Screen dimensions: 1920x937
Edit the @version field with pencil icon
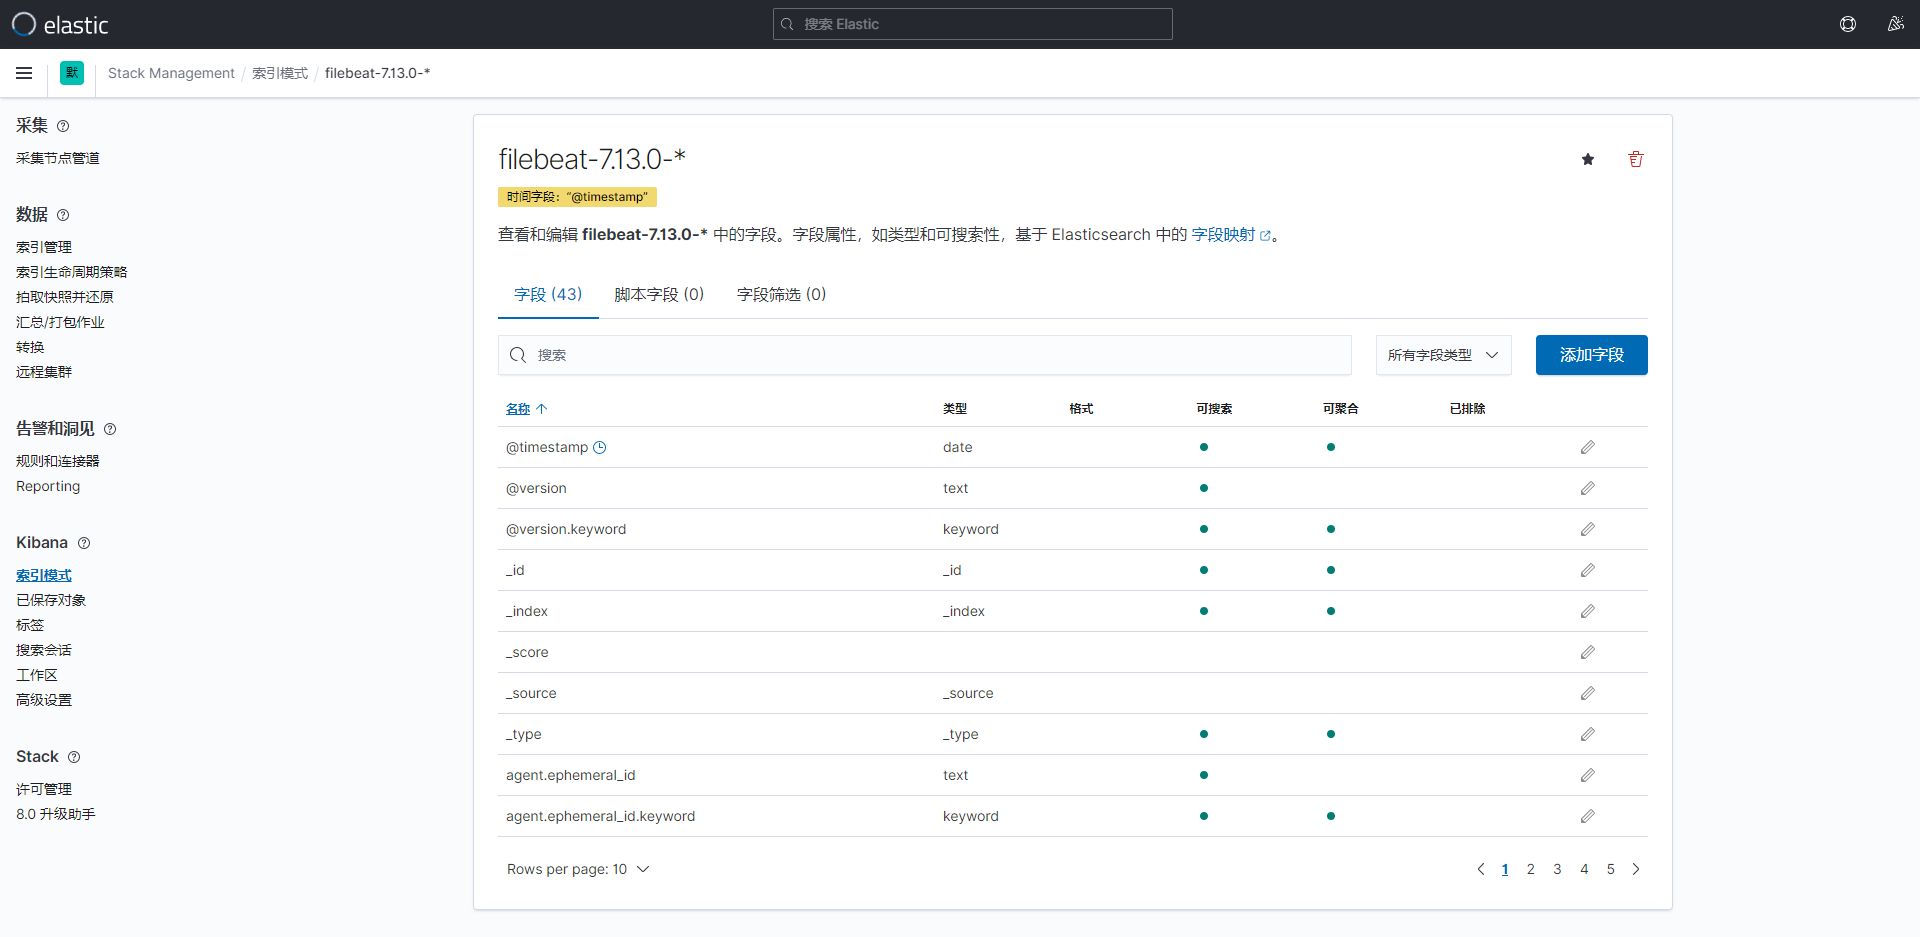click(x=1588, y=488)
